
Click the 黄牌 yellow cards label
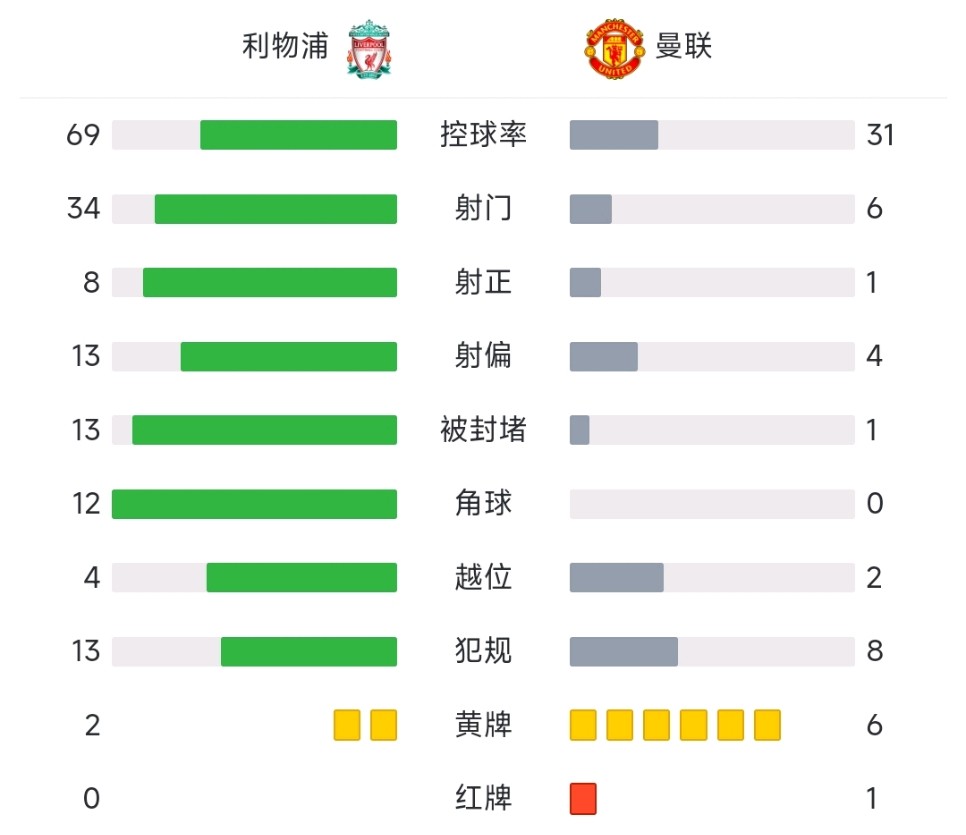pyautogui.click(x=483, y=725)
